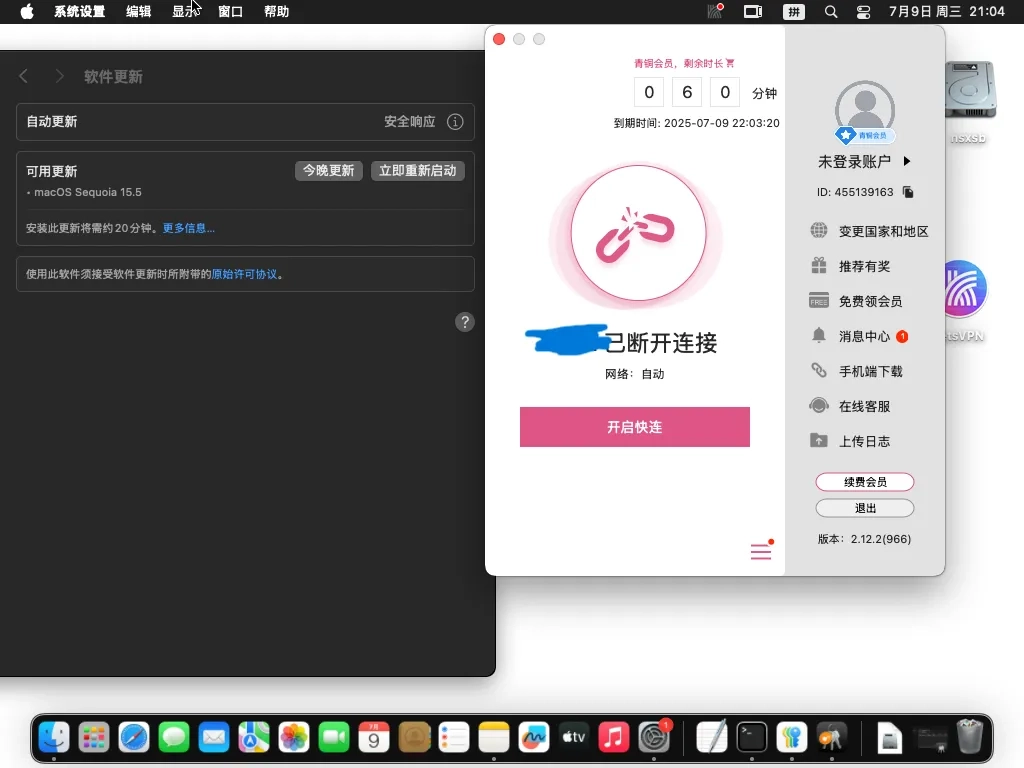The image size is (1024, 768).
Task: Click the 开启快连 button
Action: tap(635, 427)
